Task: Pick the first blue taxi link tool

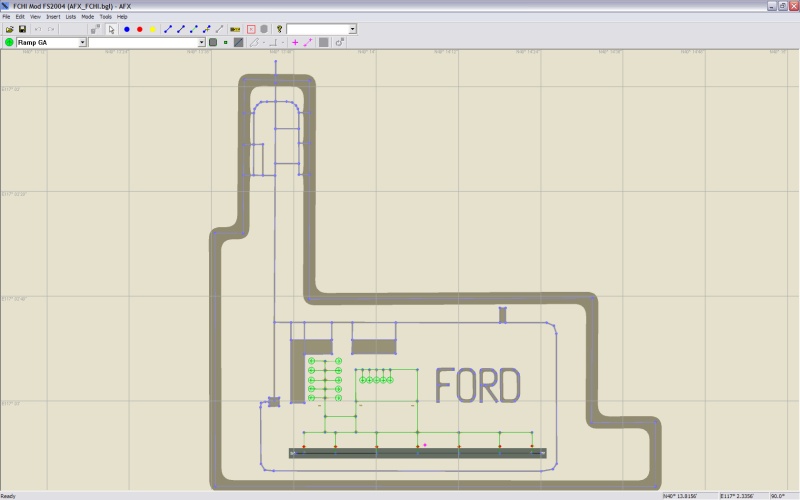Action: tap(168, 29)
